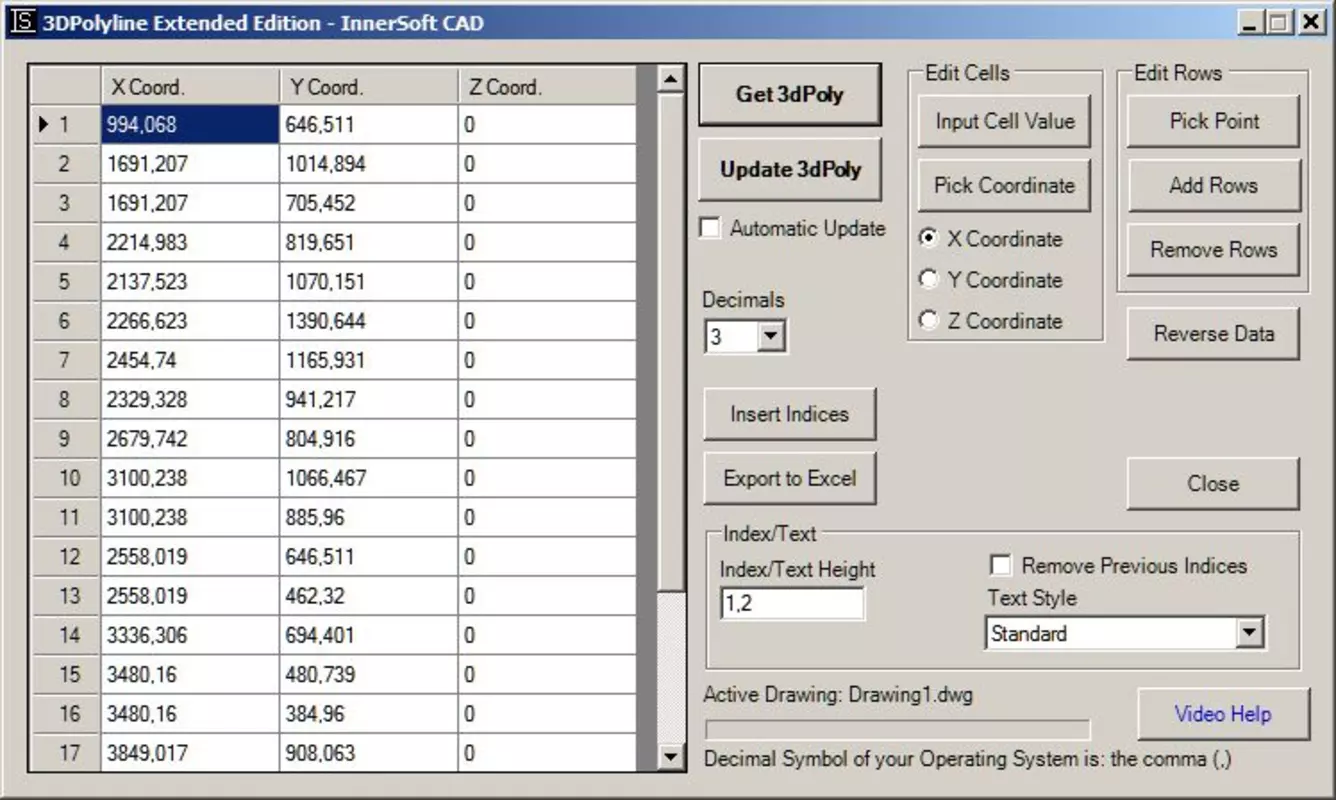Click cell with value 1066,467
The width and height of the screenshot is (1336, 800).
point(368,478)
